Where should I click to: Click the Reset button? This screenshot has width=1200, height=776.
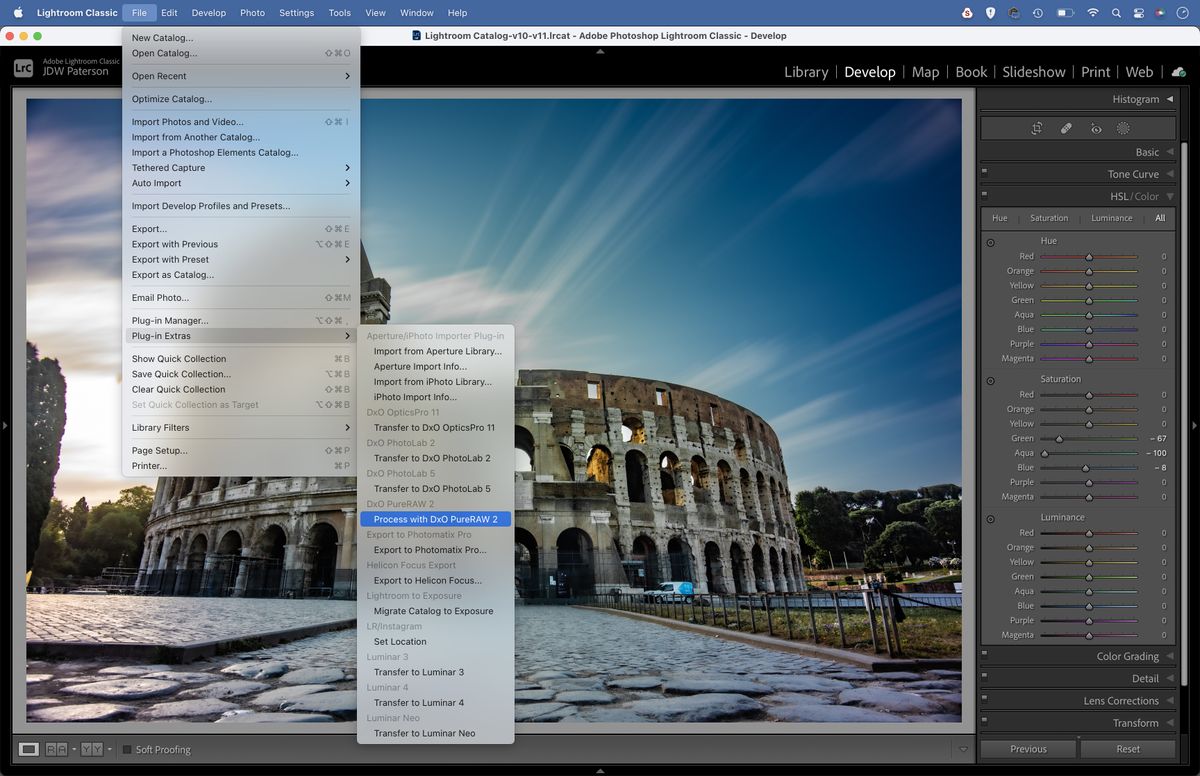coord(1128,748)
